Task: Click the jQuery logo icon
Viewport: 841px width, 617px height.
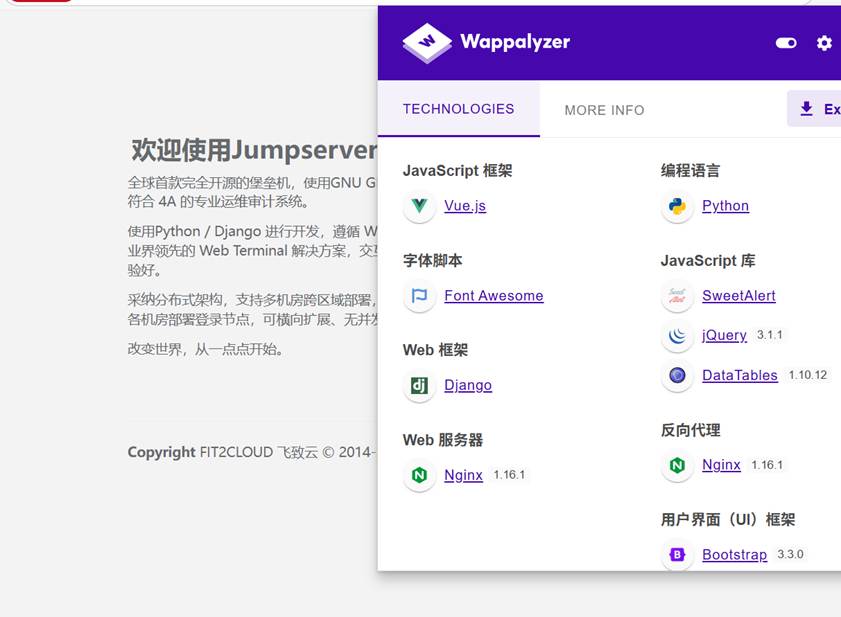Action: coord(677,336)
